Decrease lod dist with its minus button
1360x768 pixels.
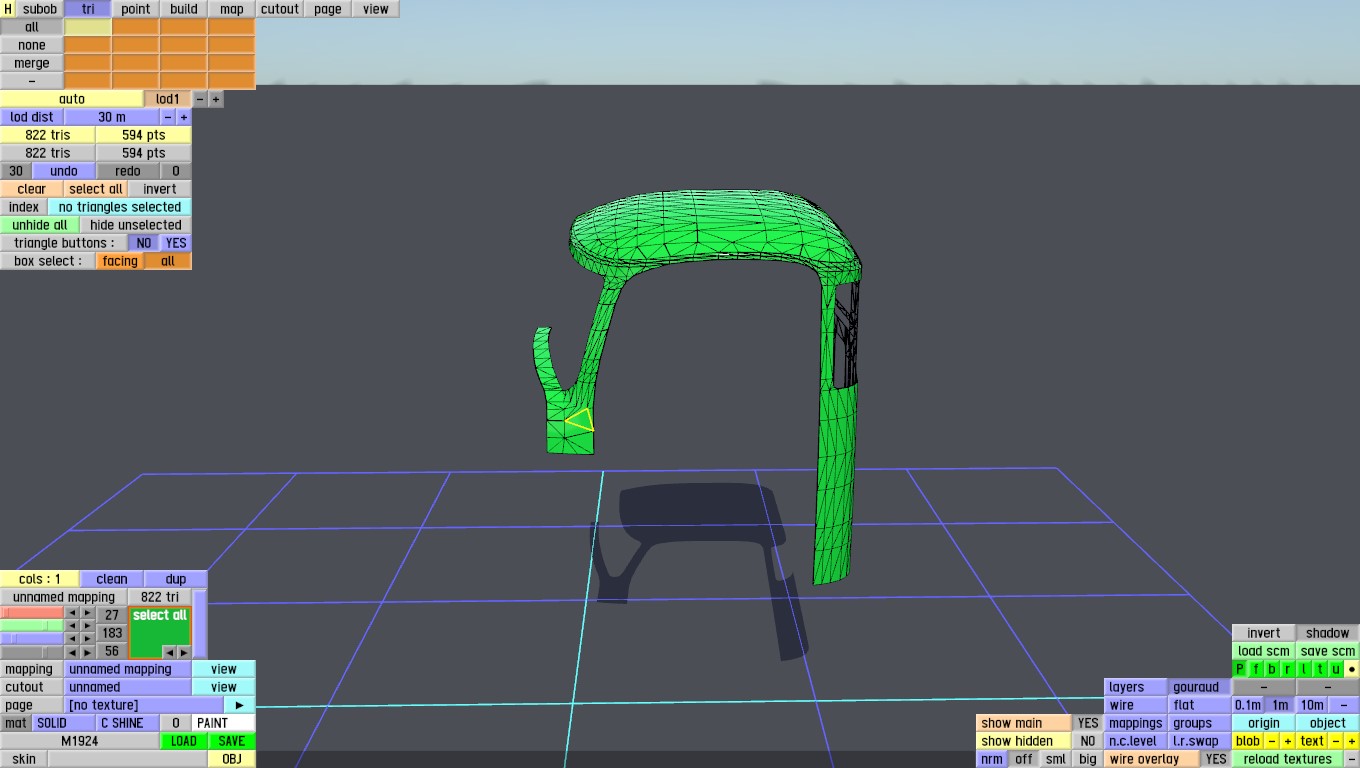[168, 117]
